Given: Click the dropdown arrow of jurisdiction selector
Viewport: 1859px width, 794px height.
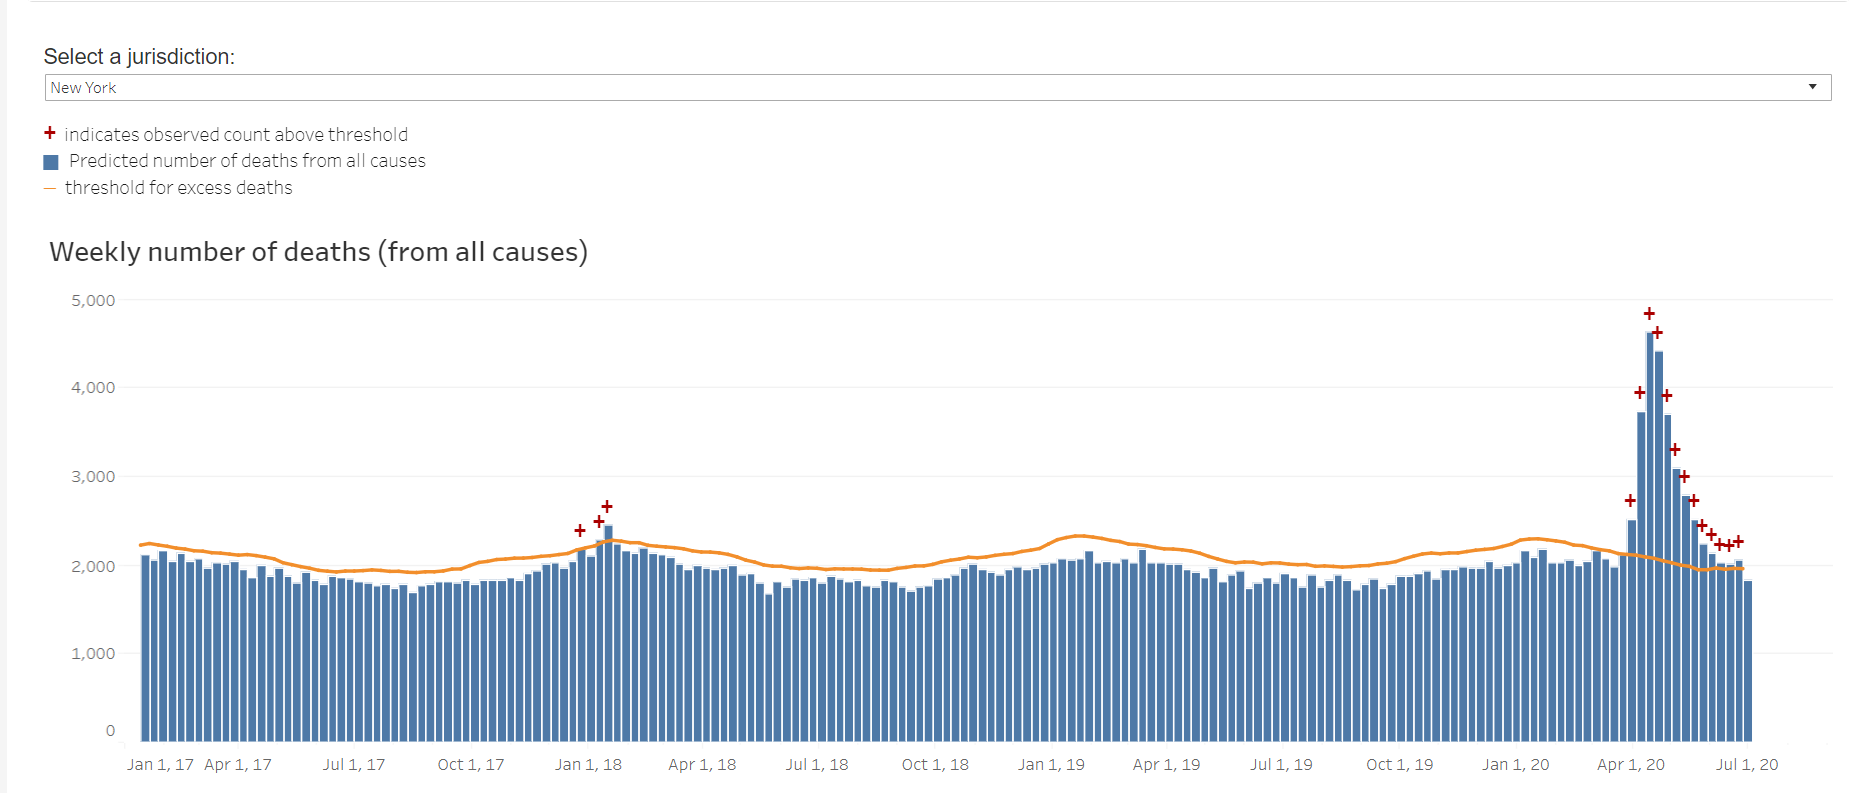Looking at the screenshot, I should tap(1812, 87).
